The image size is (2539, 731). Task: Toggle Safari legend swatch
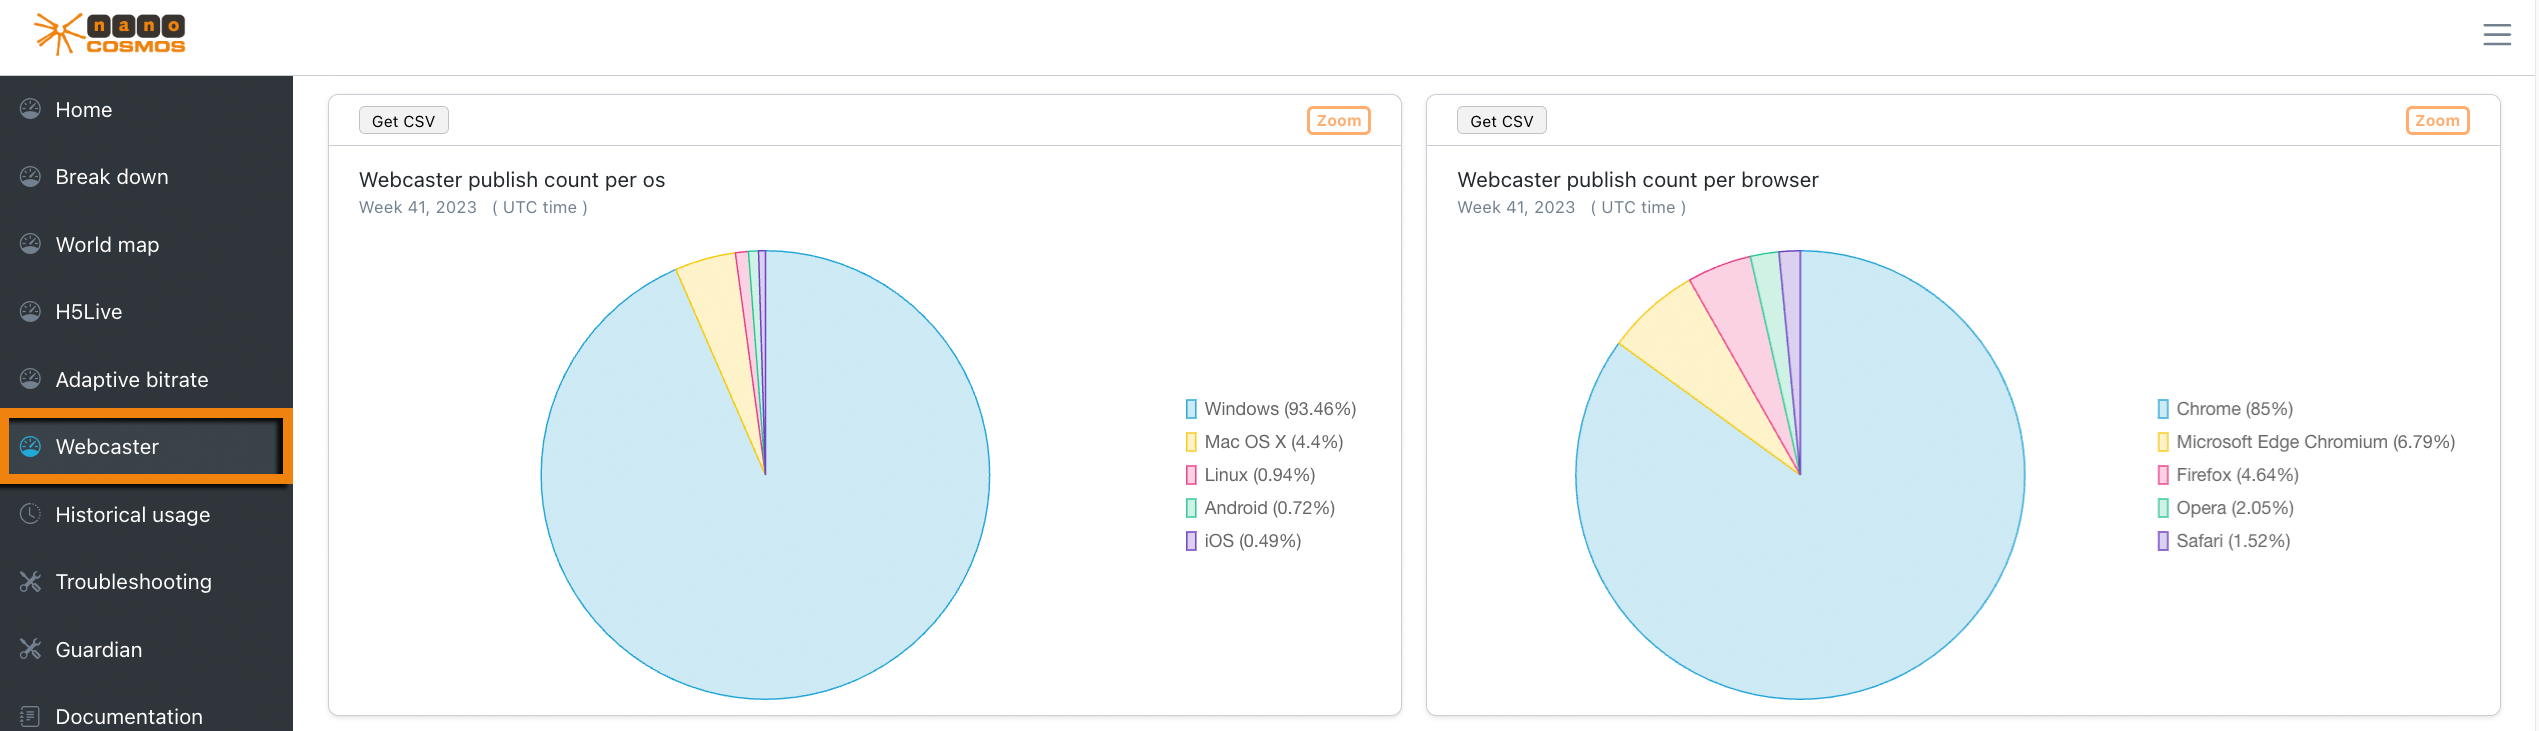(x=2163, y=541)
